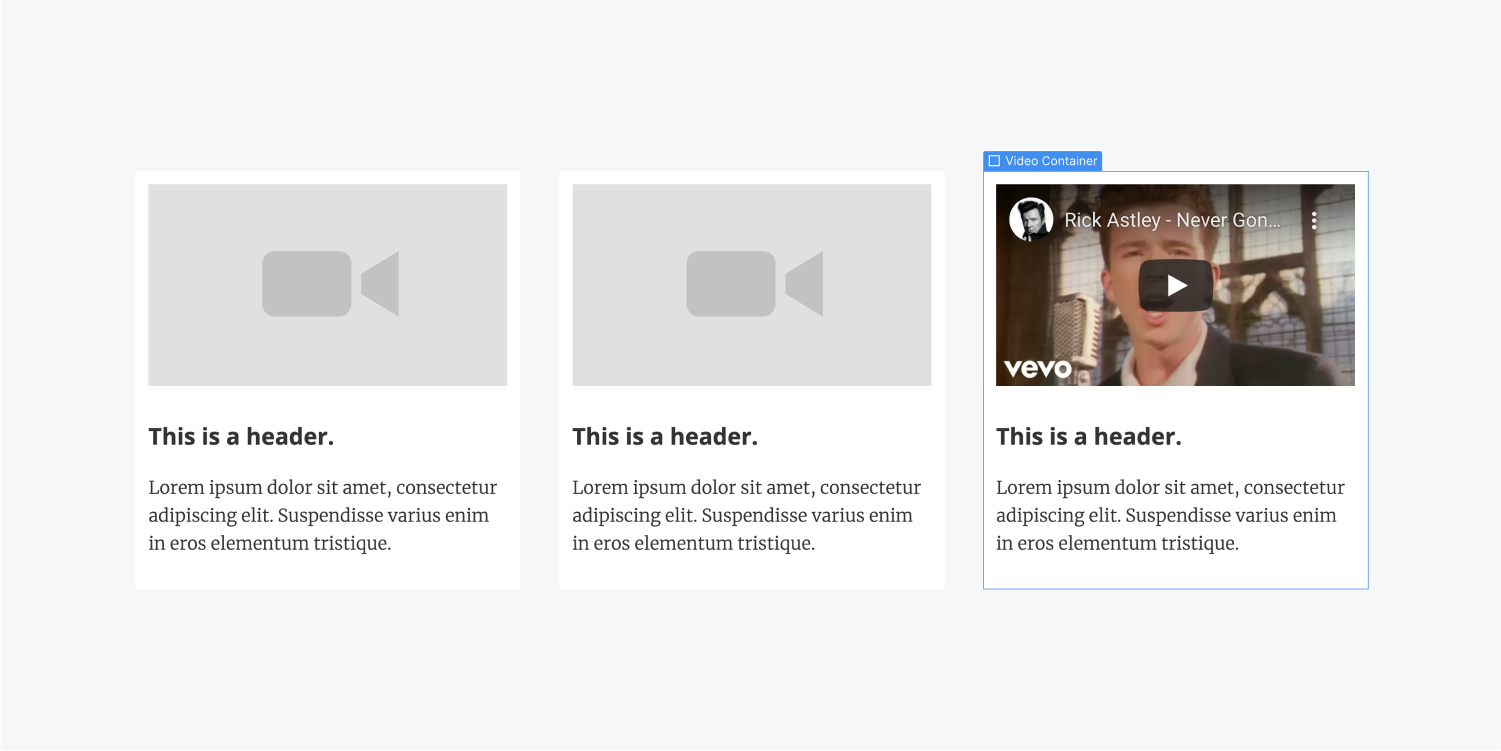Select the header text in the third card
The width and height of the screenshot is (1501, 751).
(1089, 437)
